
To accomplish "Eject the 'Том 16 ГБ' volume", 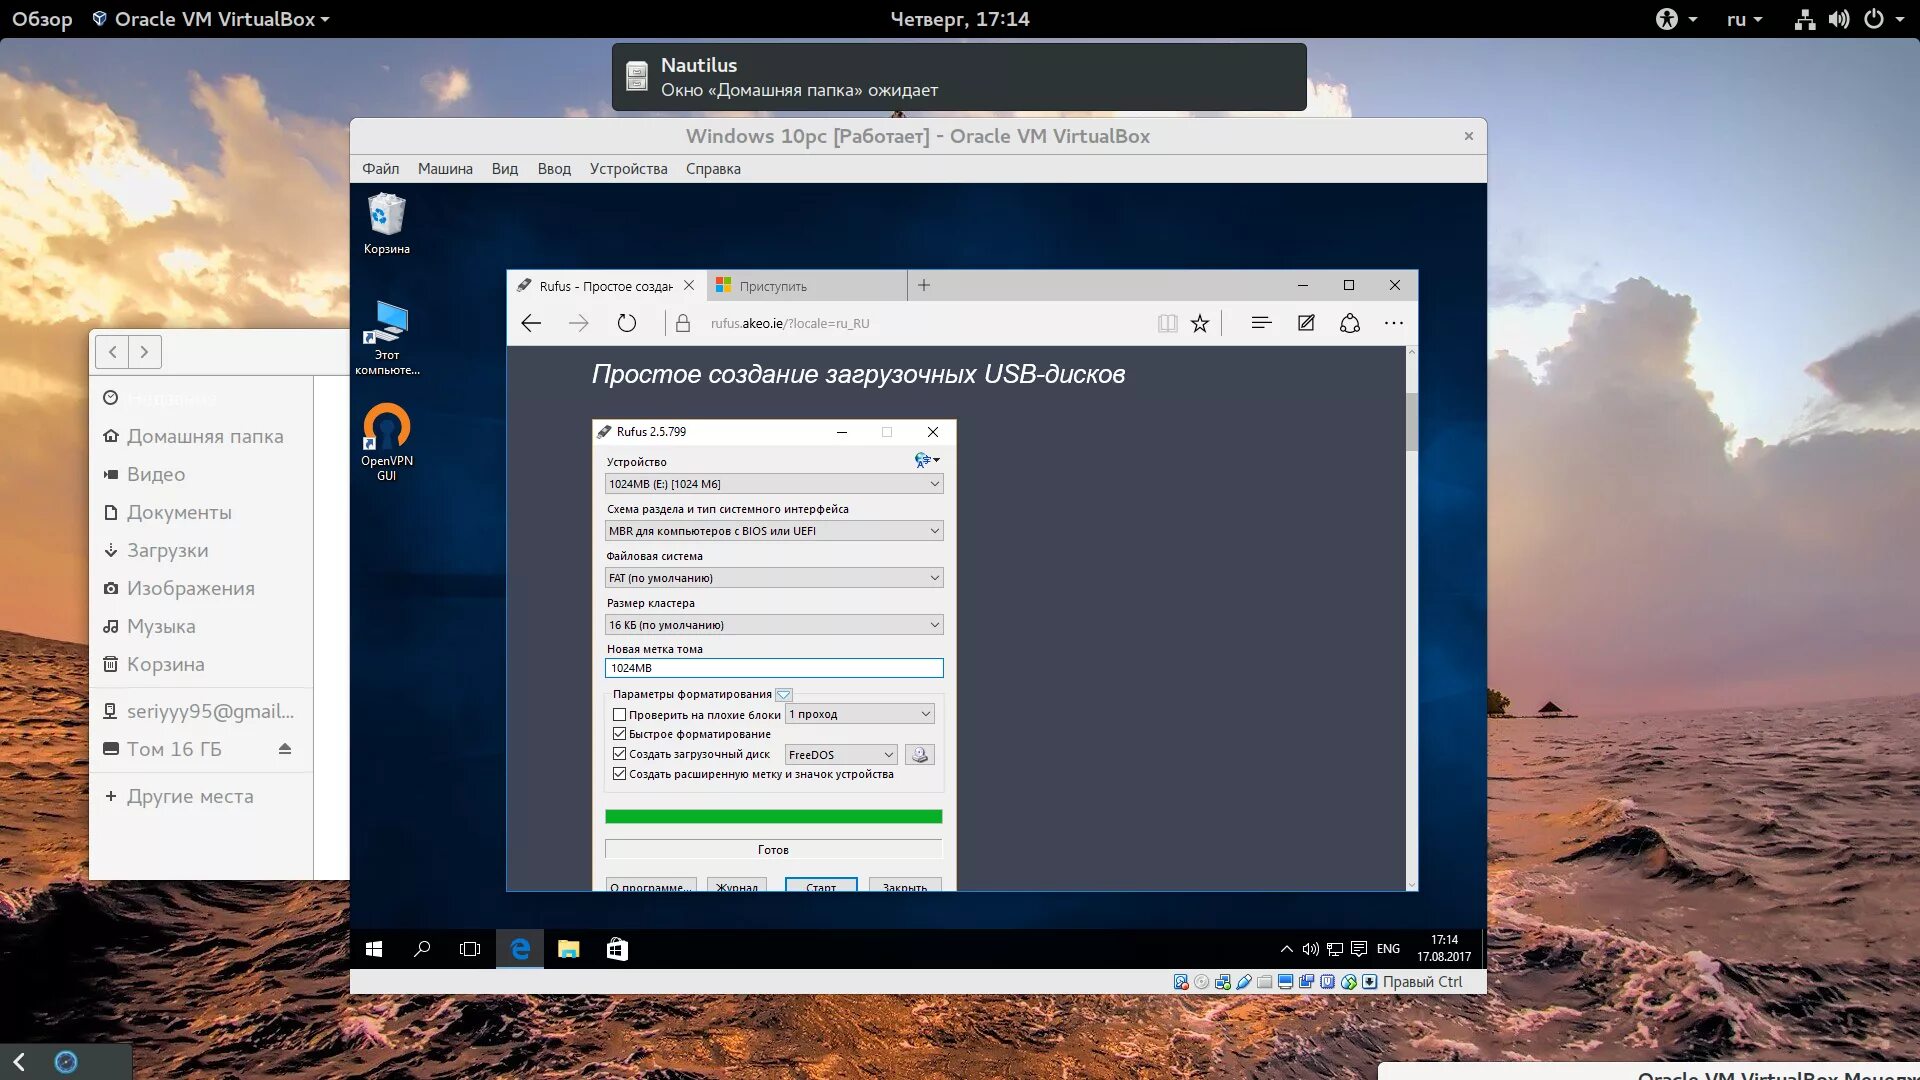I will [x=285, y=749].
